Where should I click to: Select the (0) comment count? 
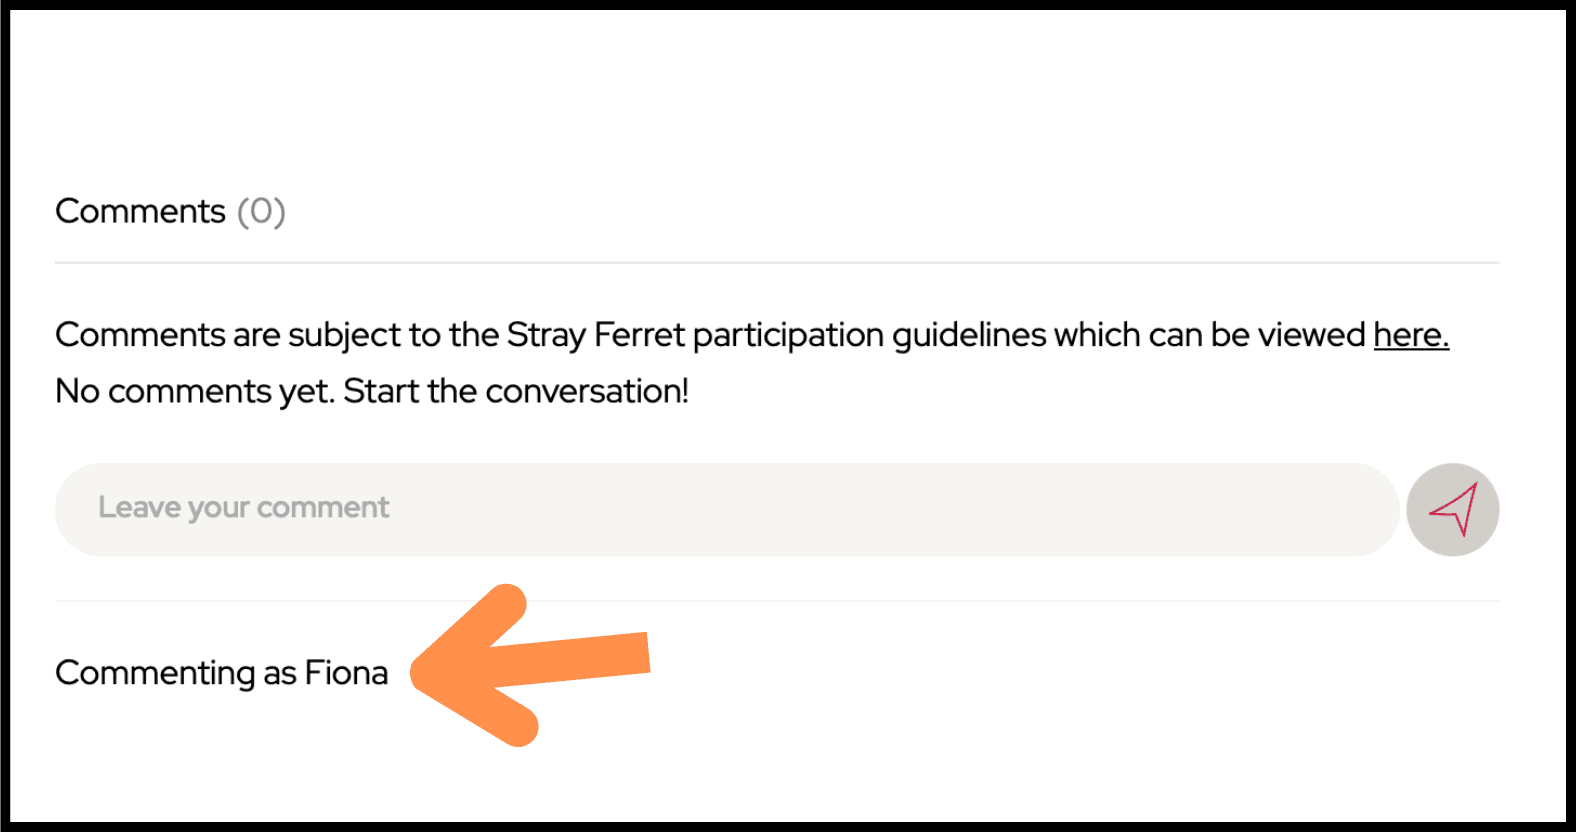pyautogui.click(x=261, y=211)
